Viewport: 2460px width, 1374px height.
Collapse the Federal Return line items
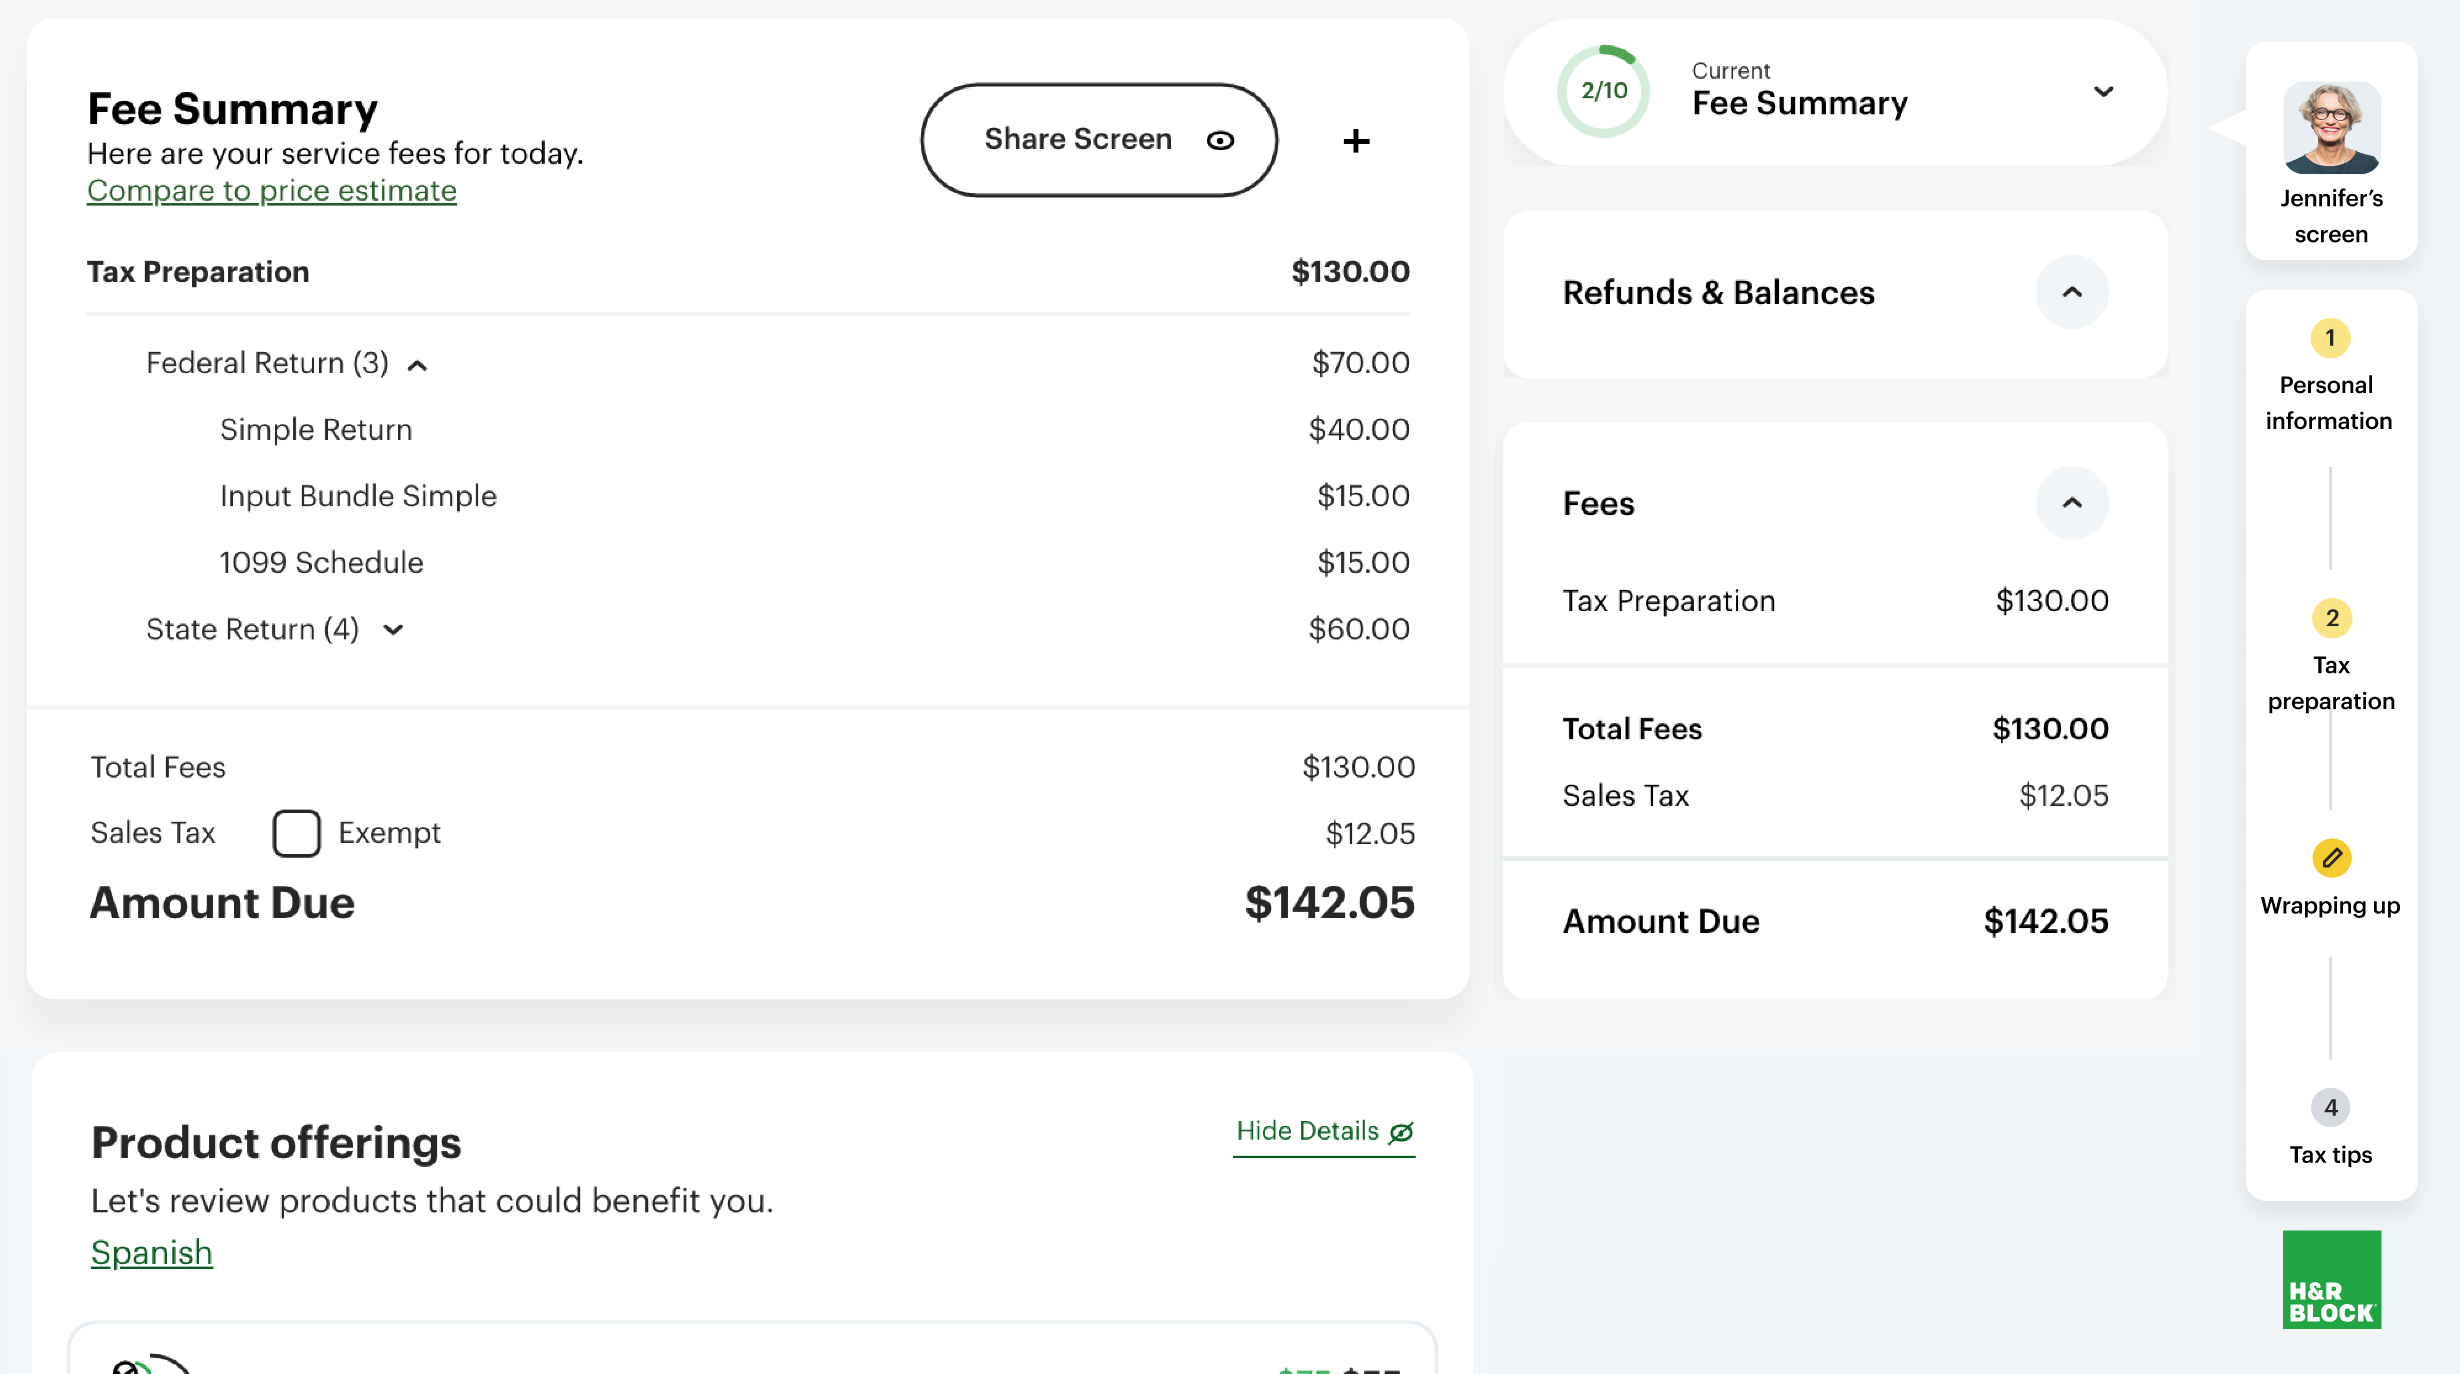tap(418, 365)
